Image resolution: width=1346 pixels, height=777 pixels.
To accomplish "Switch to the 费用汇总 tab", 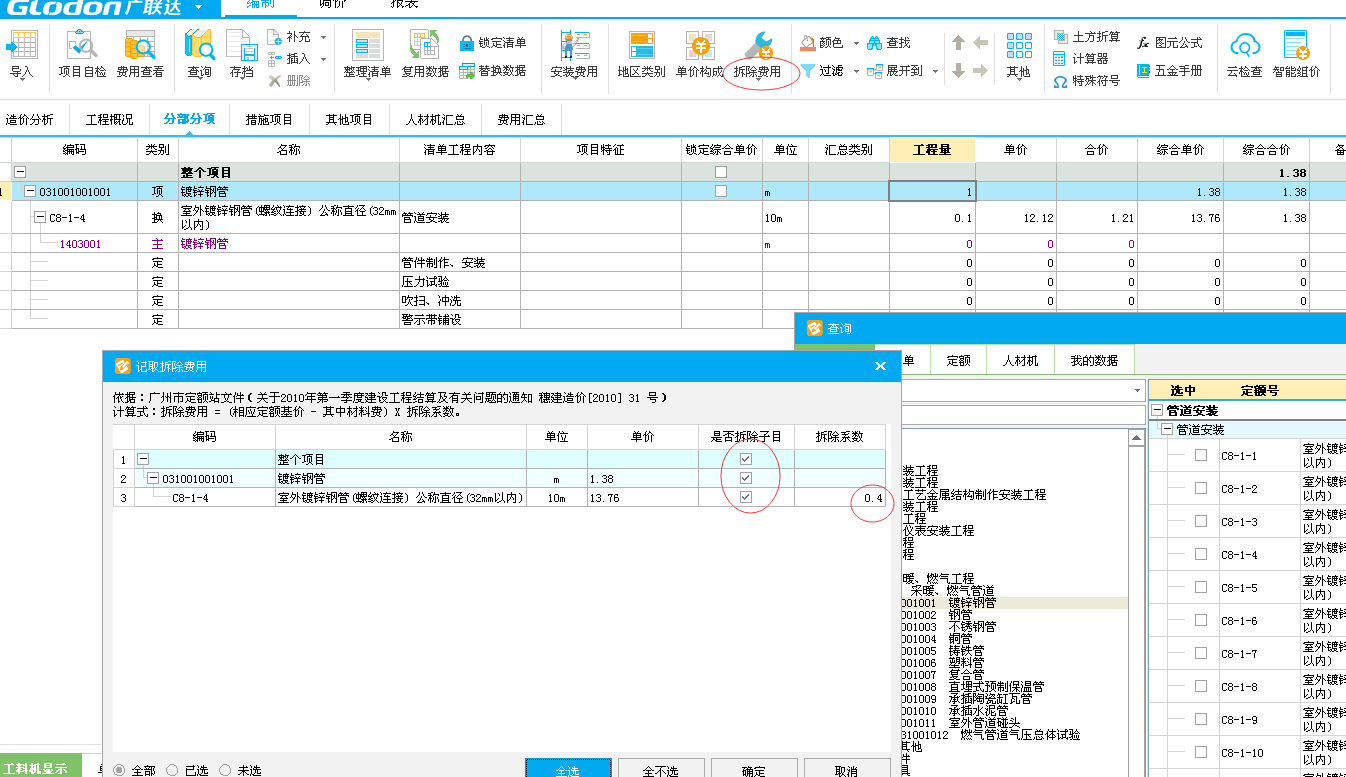I will [x=521, y=119].
